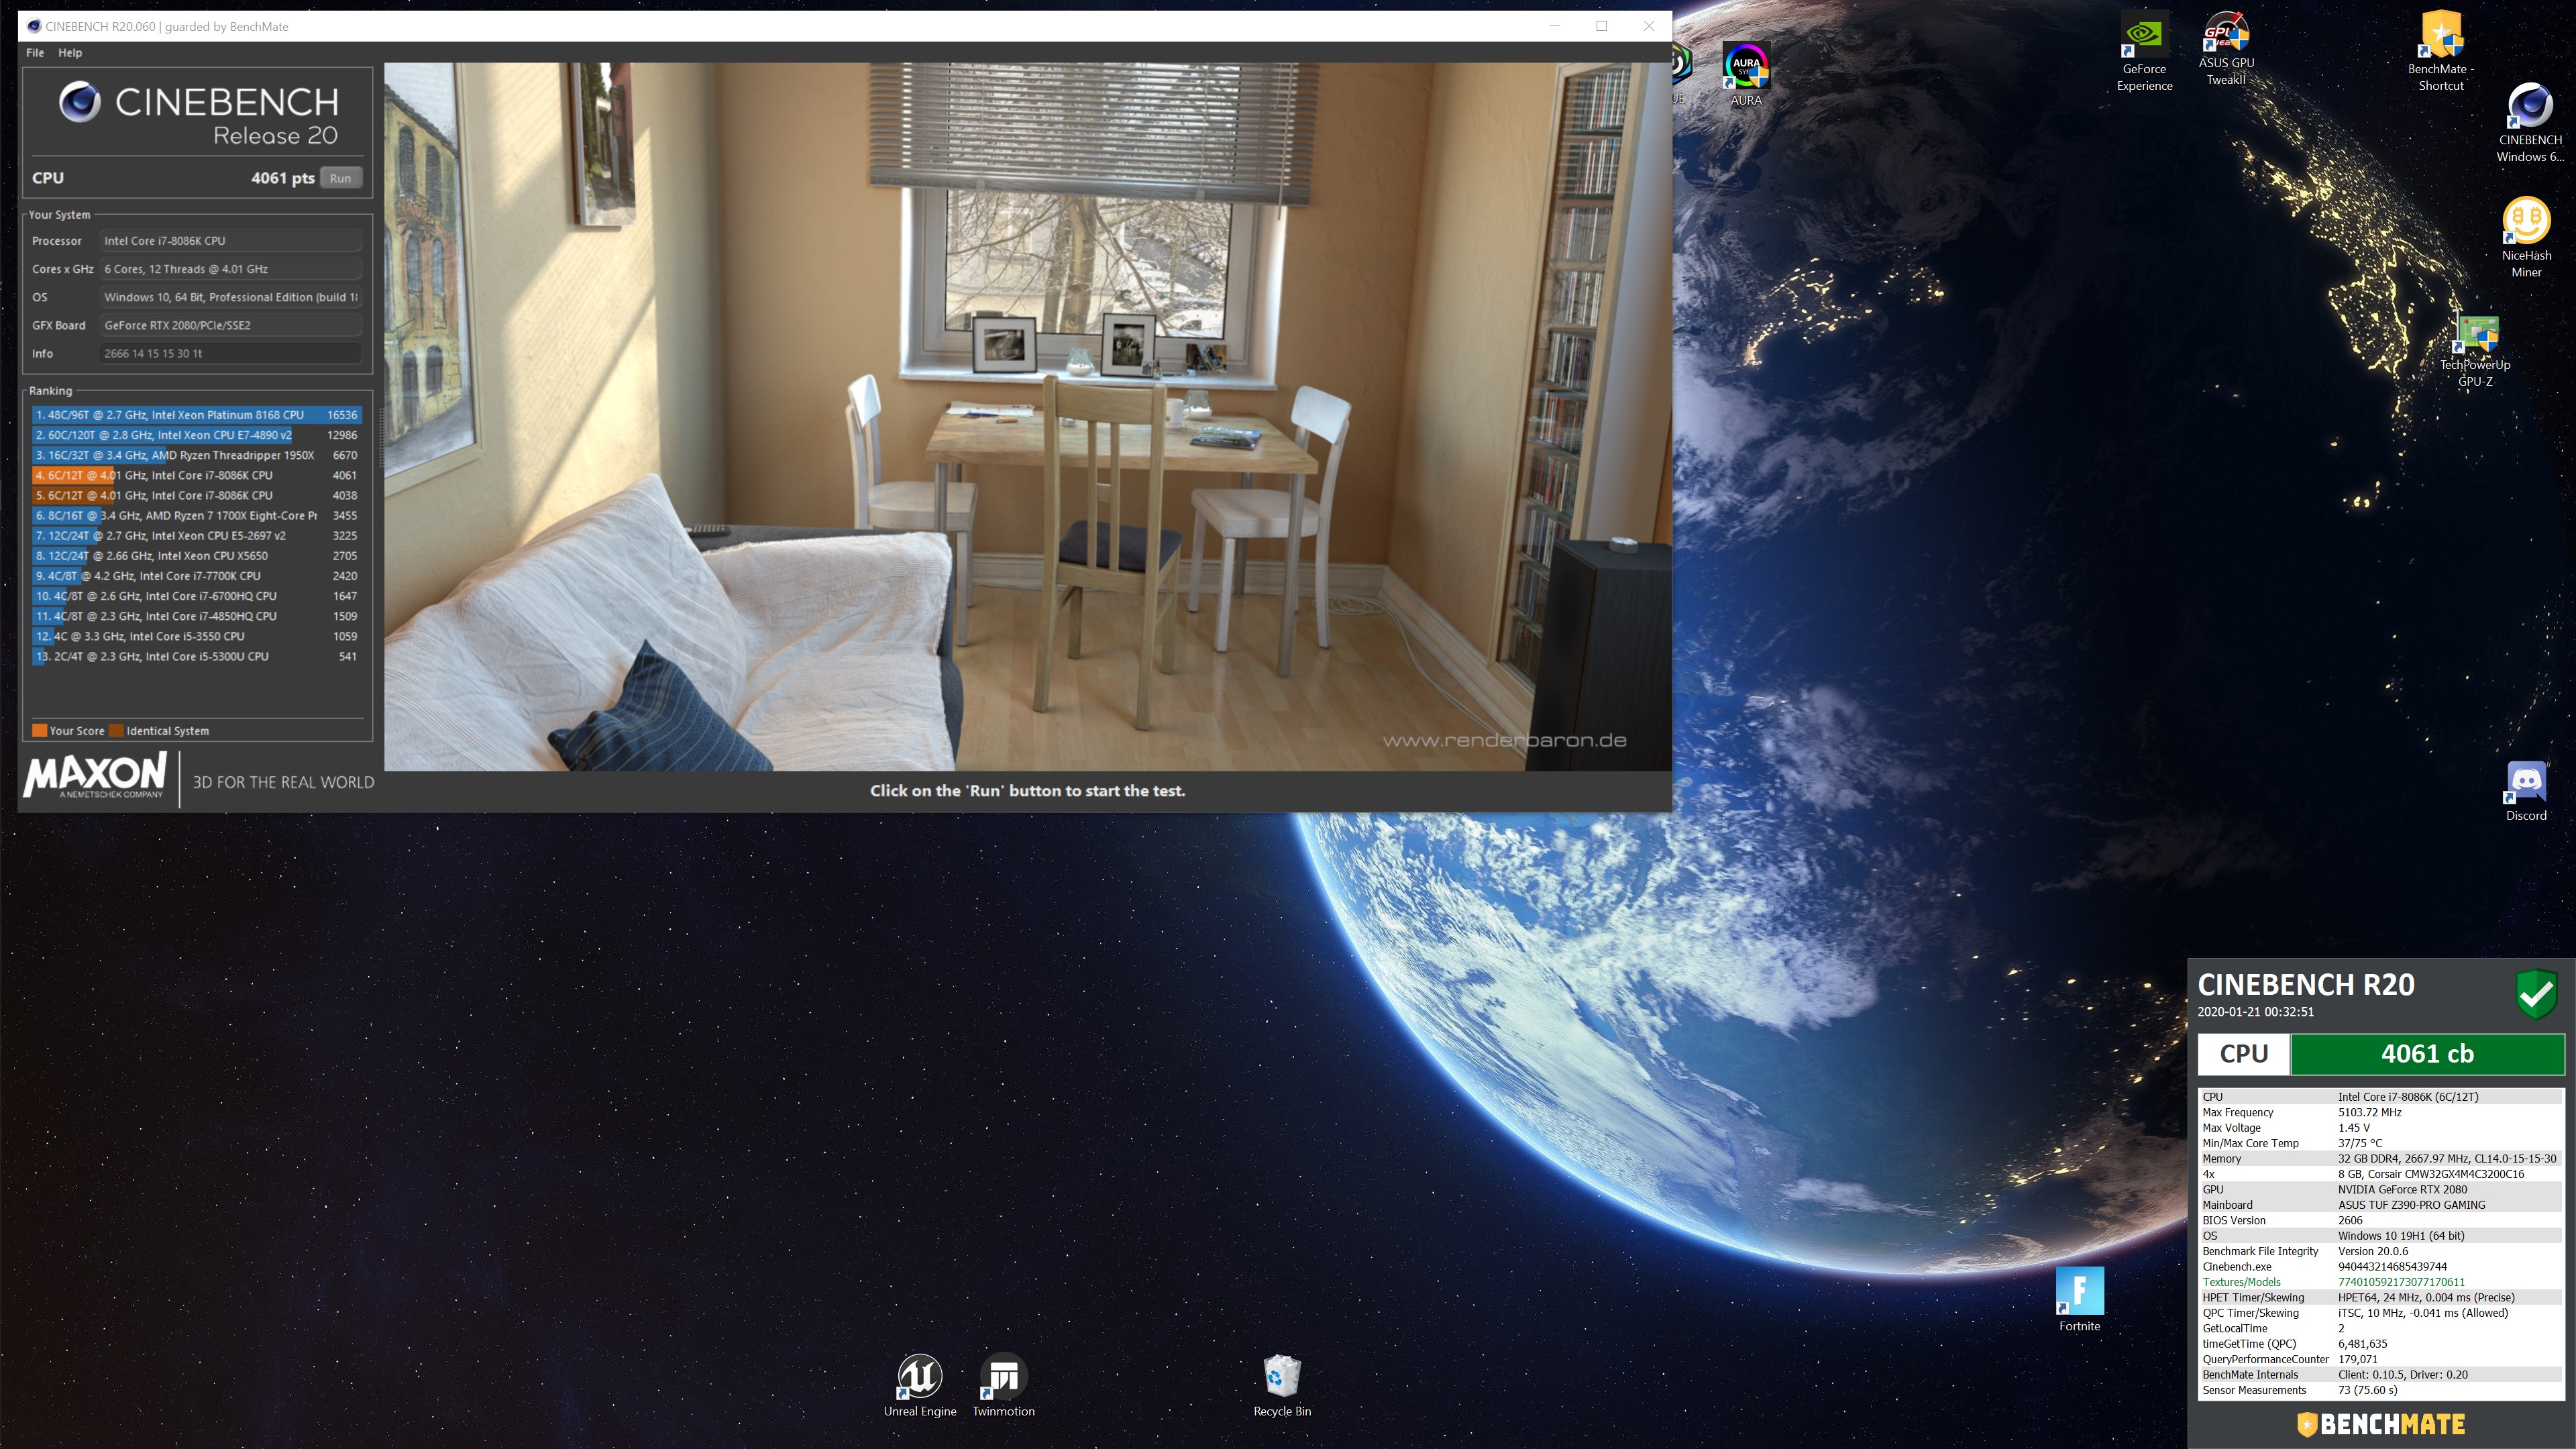Select ranking row AMD Ryzen 7 1700X
The image size is (2576, 1449).
tap(196, 515)
